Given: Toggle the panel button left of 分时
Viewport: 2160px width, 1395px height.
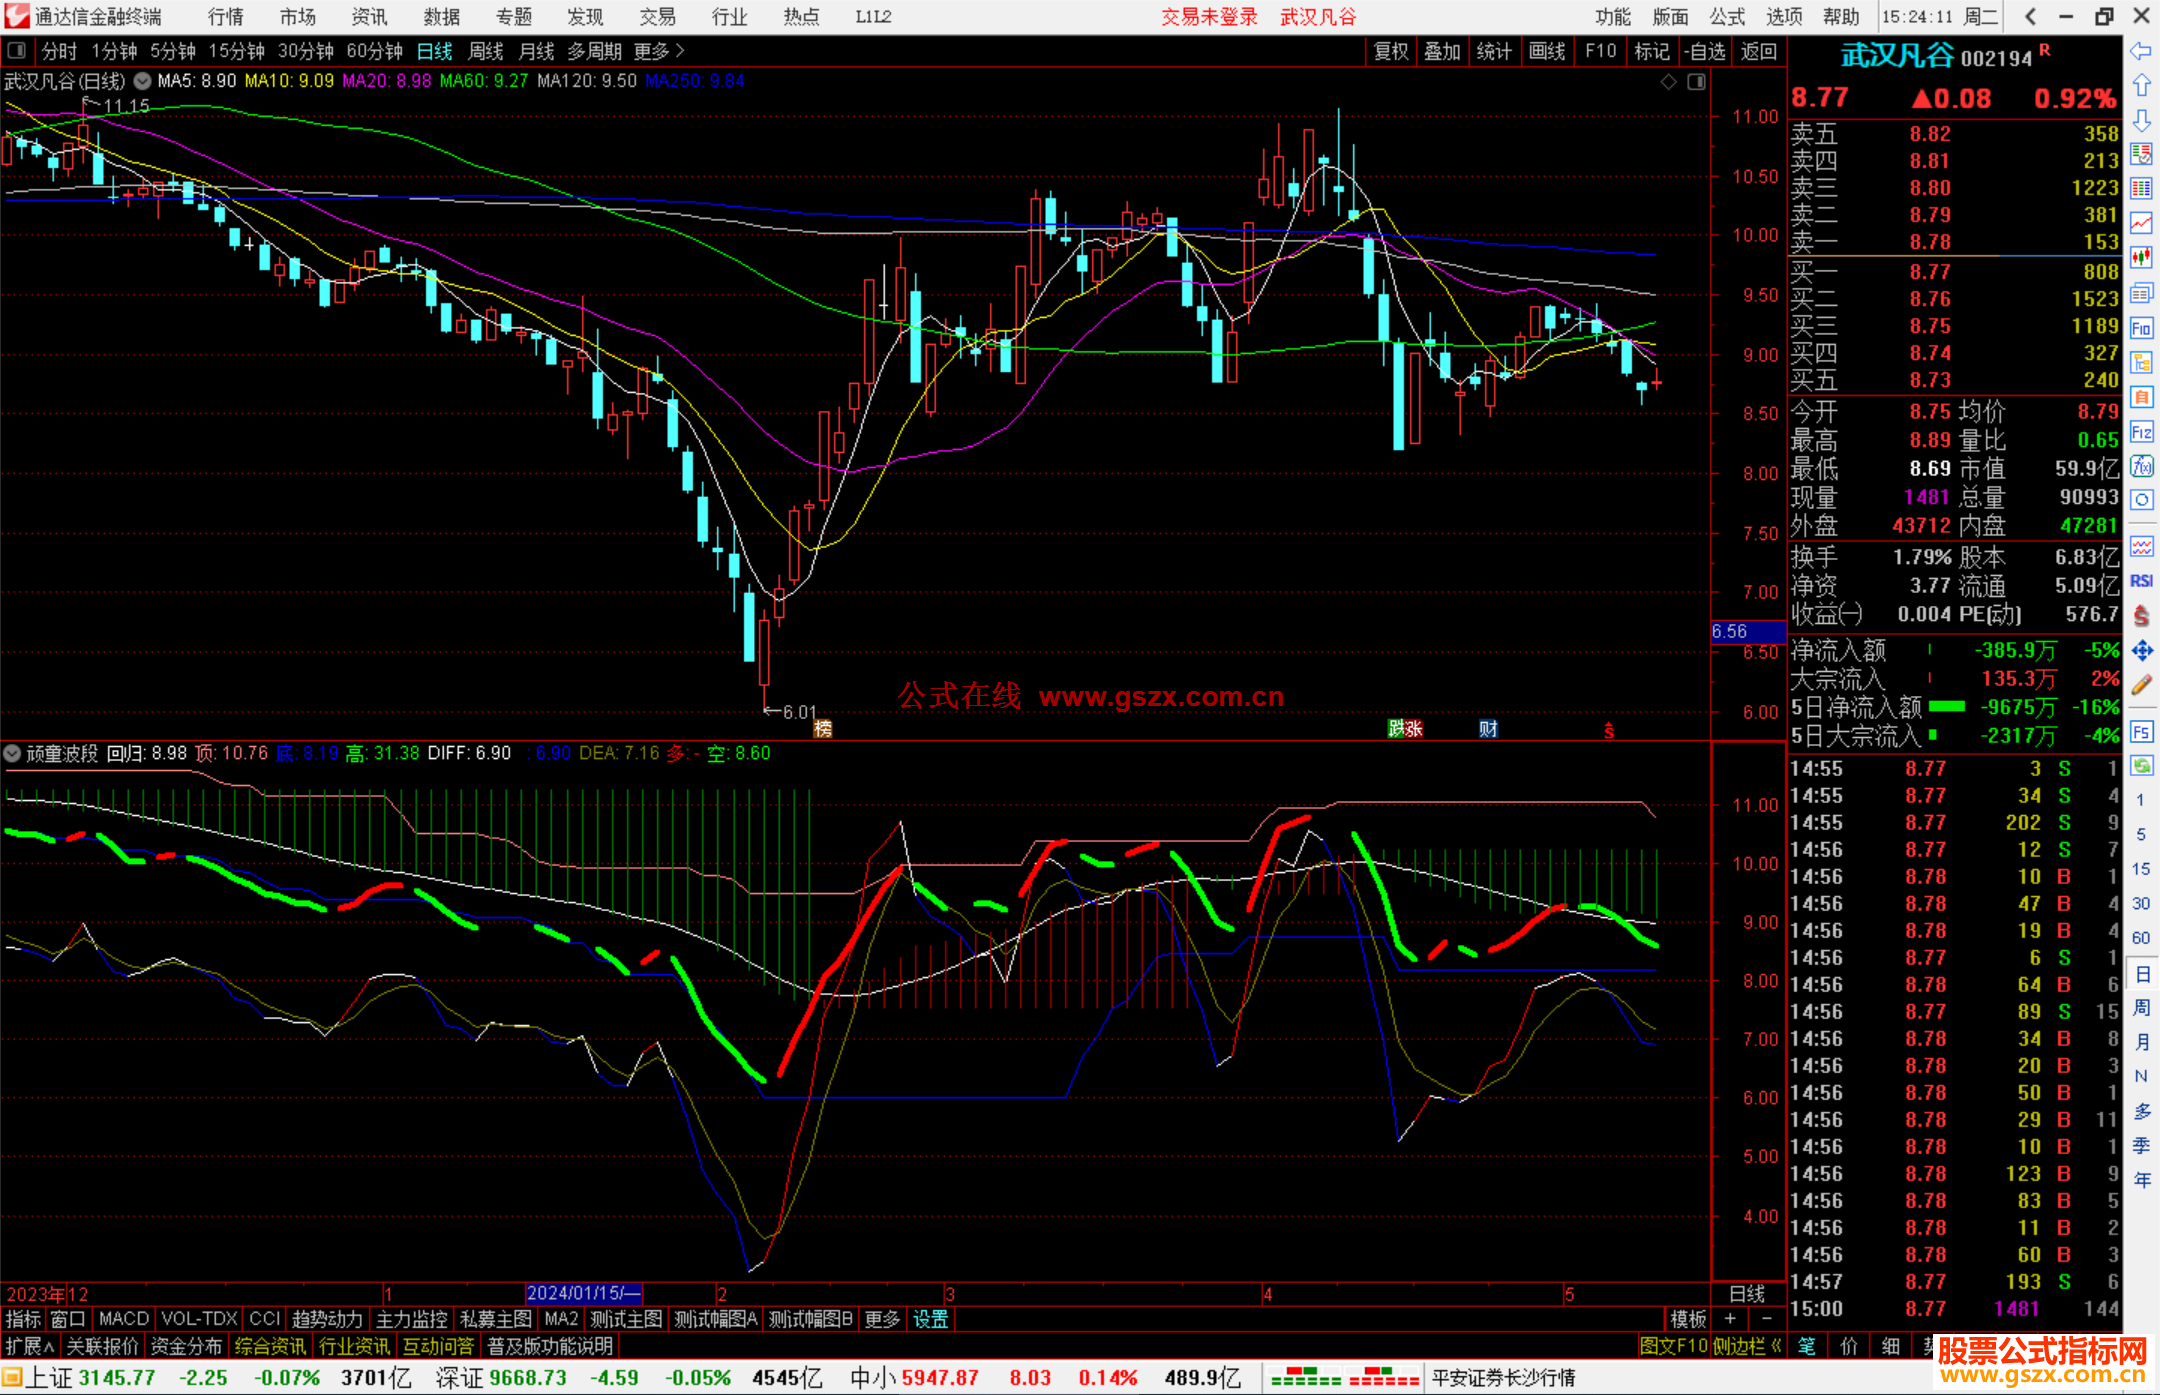Looking at the screenshot, I should [17, 51].
